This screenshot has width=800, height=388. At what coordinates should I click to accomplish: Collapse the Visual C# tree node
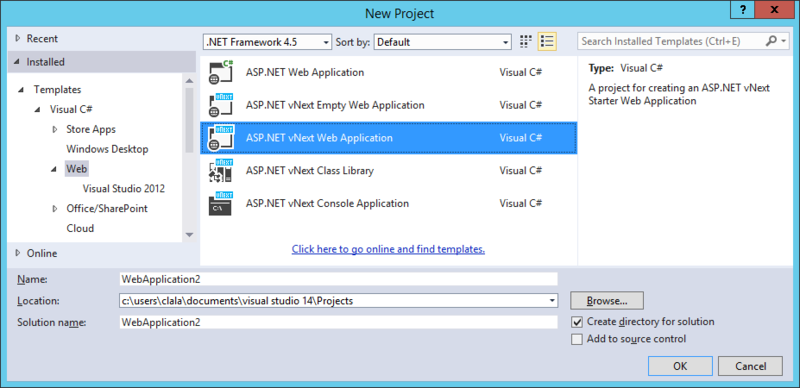37,110
